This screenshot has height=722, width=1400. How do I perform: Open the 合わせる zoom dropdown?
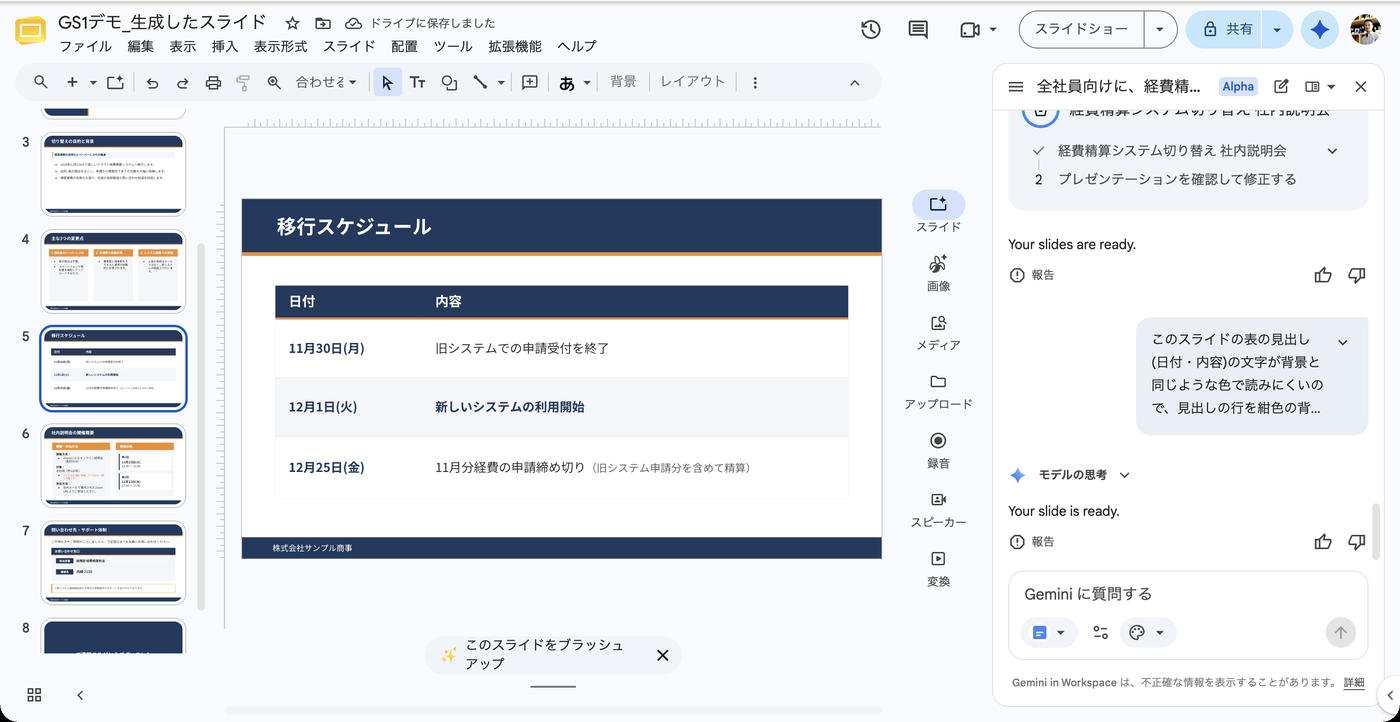[x=326, y=82]
